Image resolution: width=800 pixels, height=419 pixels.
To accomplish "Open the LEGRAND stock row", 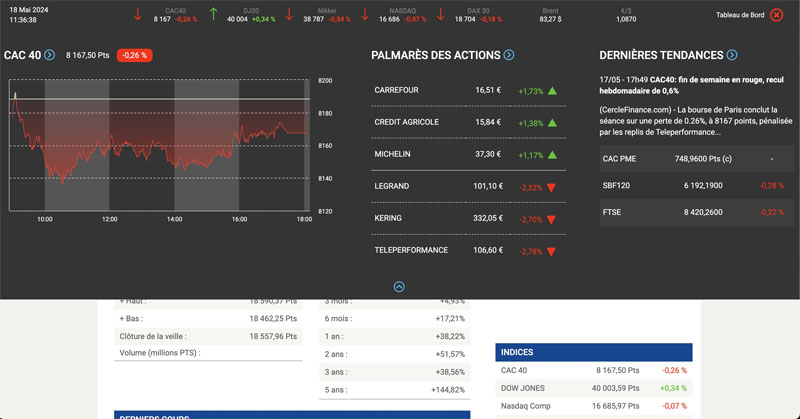I will (x=468, y=186).
